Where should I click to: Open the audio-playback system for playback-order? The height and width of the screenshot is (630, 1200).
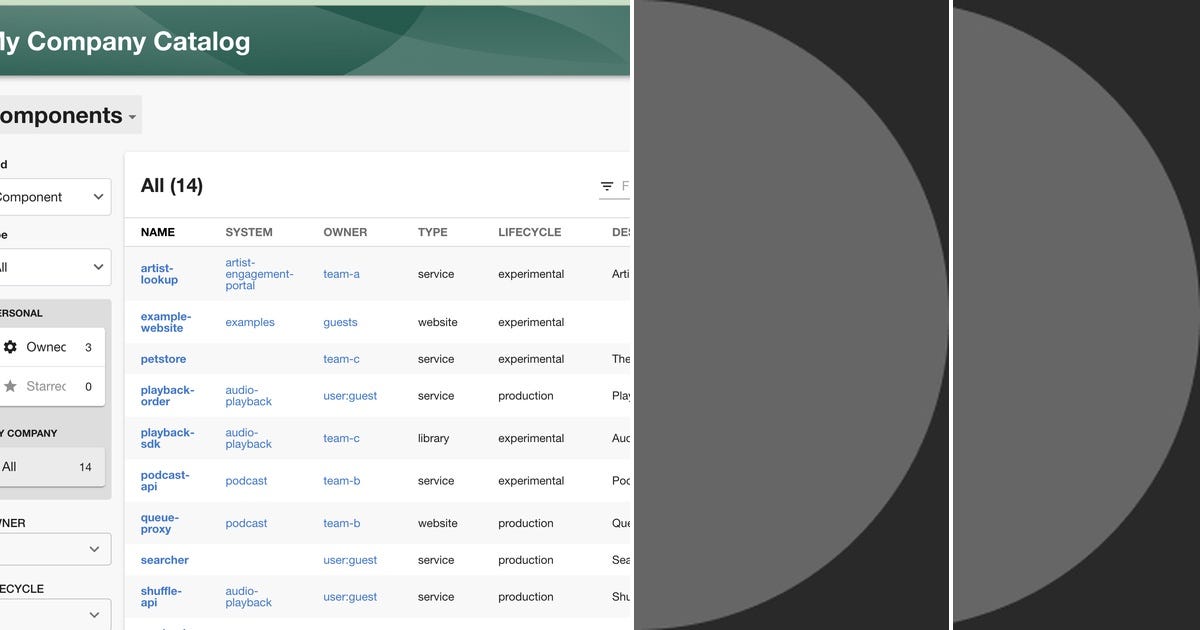click(248, 396)
